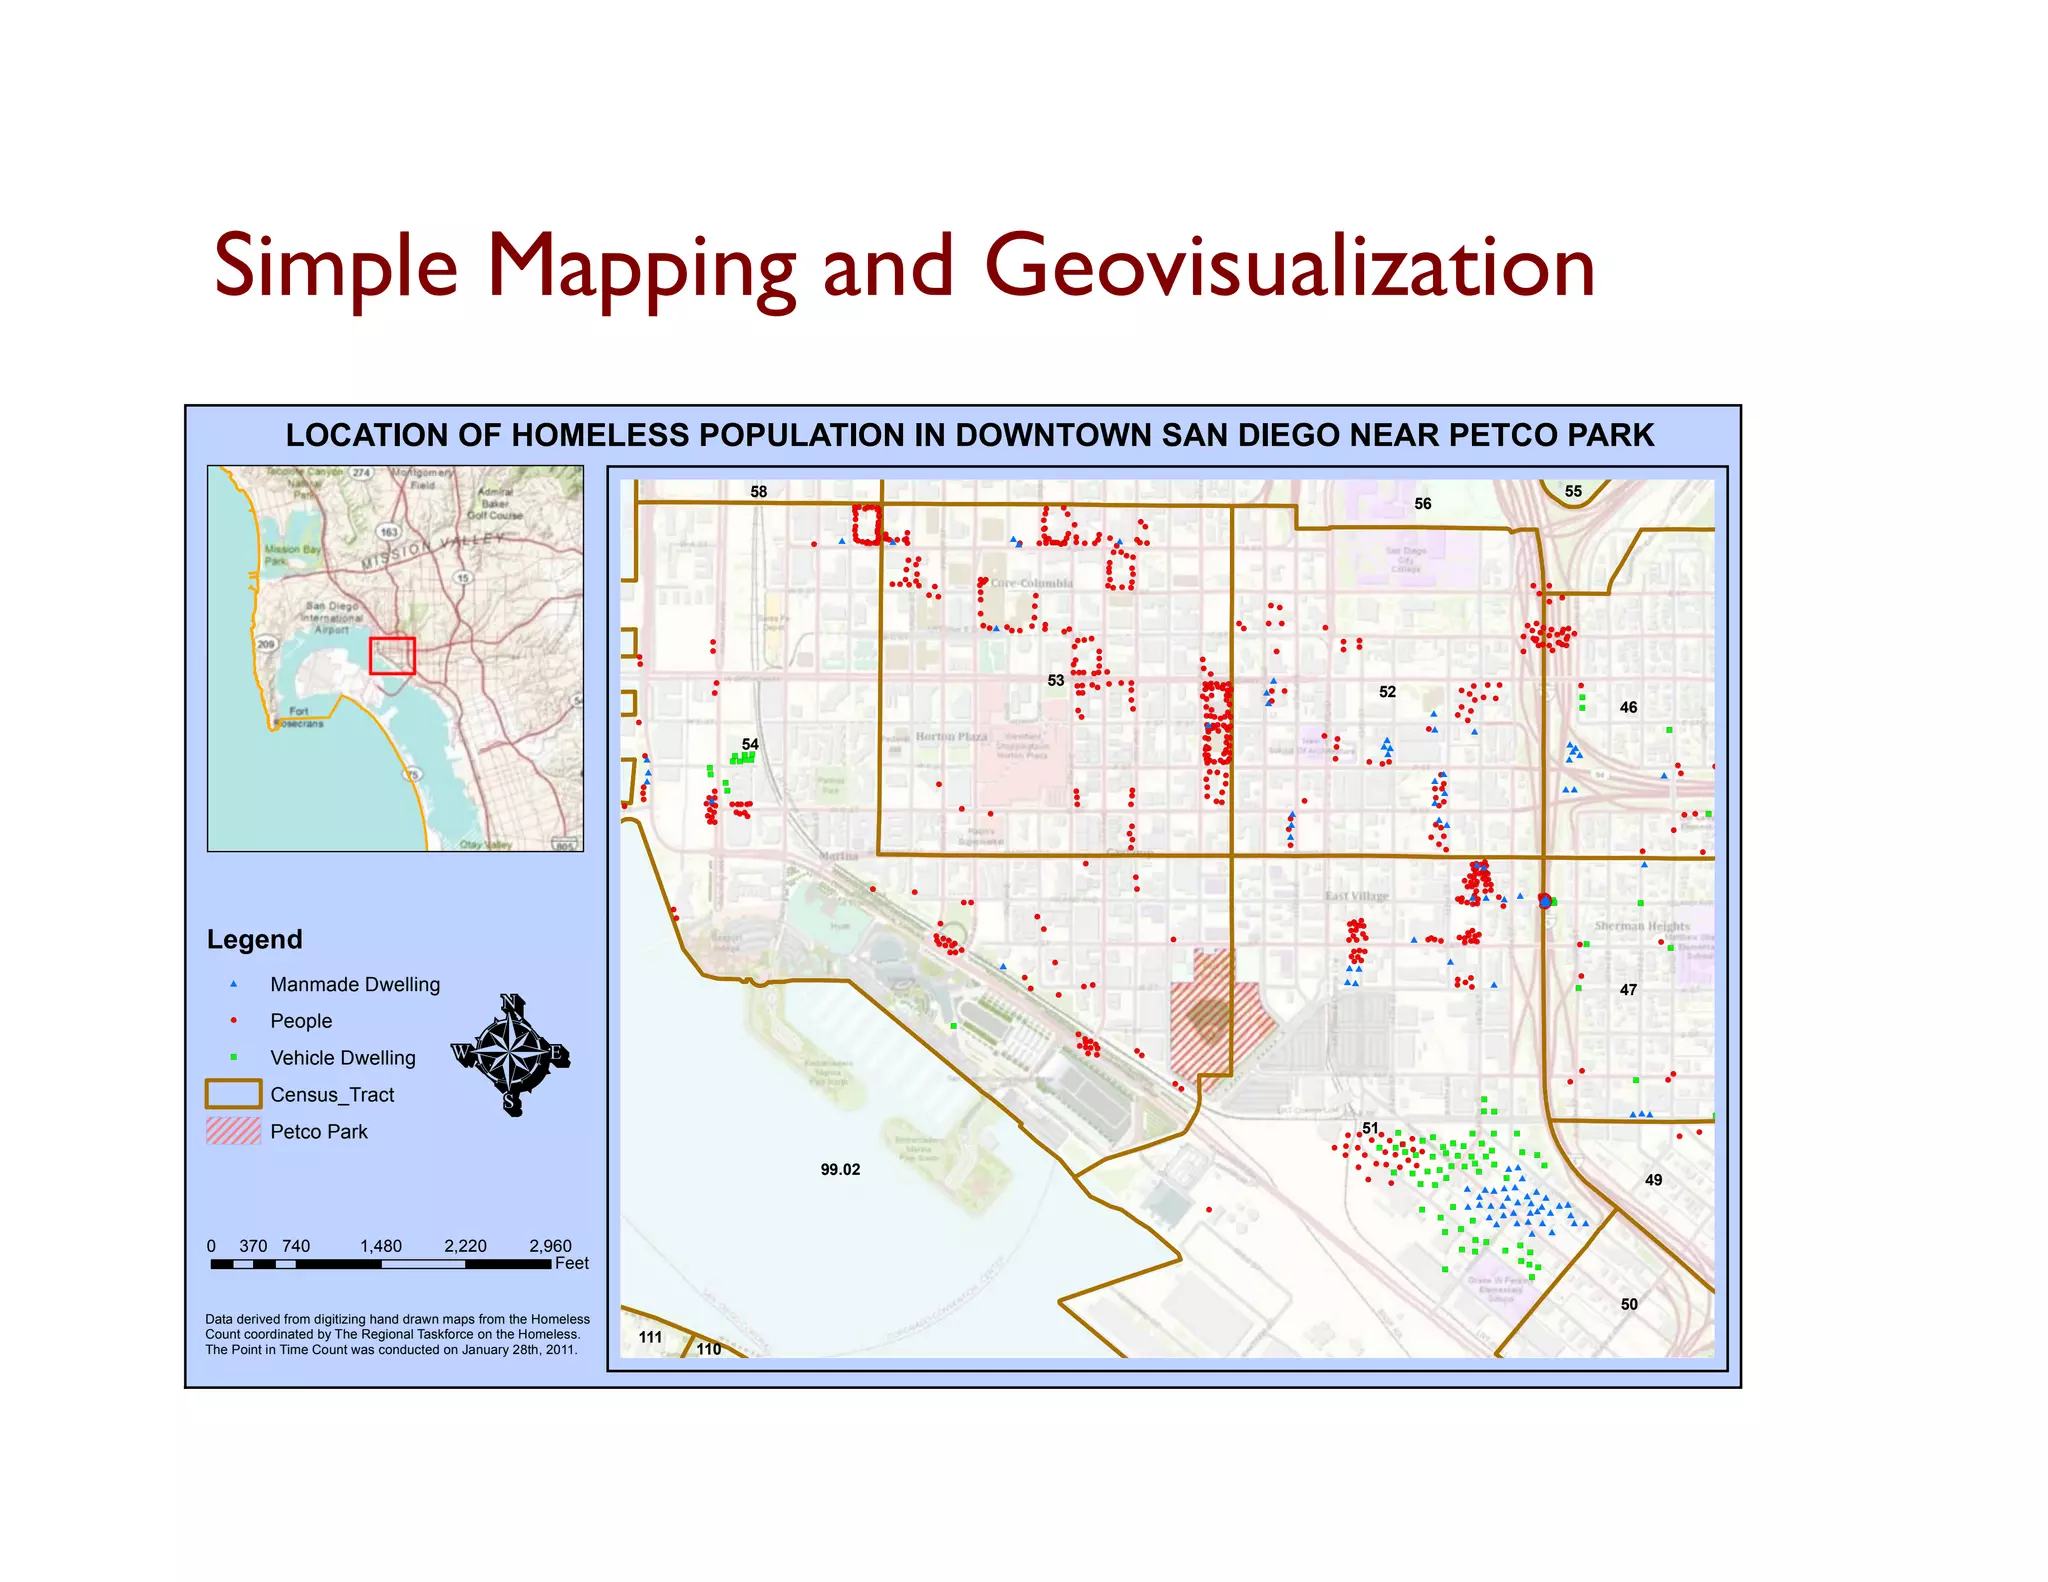Screen dimensions: 2048x1582
Task: Click the 'Vehicle Dwelling' legend label
Action: (343, 1058)
